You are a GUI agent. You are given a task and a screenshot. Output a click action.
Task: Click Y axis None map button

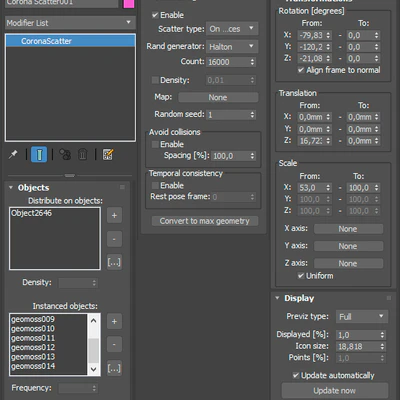(348, 246)
